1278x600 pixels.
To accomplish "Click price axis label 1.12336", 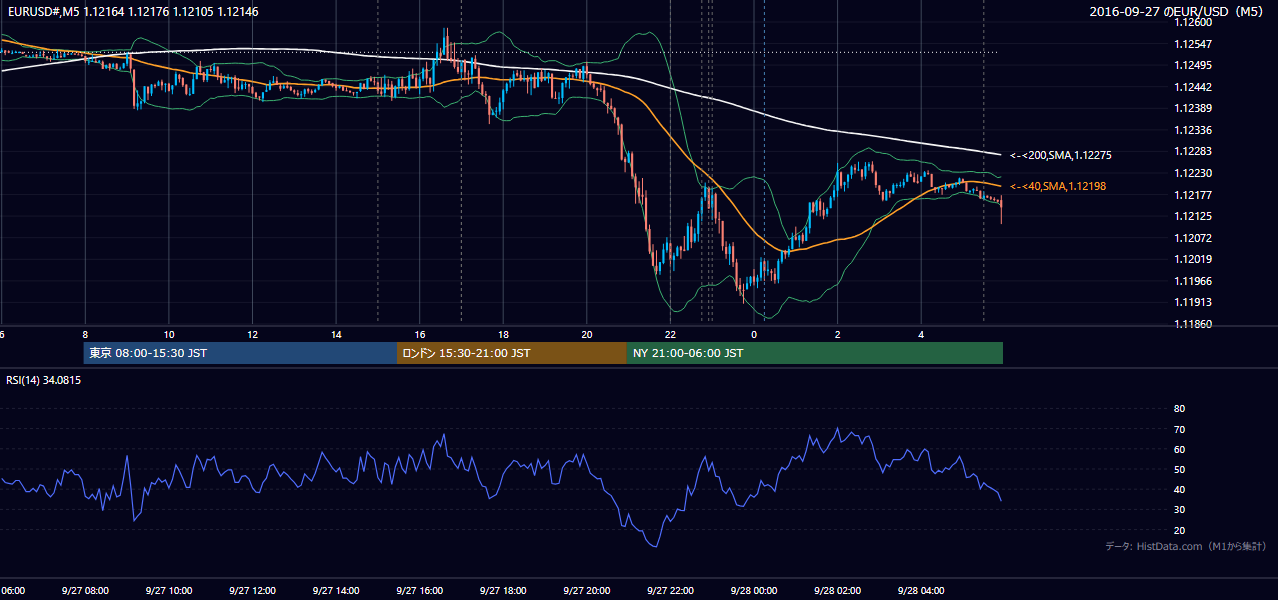I will point(1194,130).
